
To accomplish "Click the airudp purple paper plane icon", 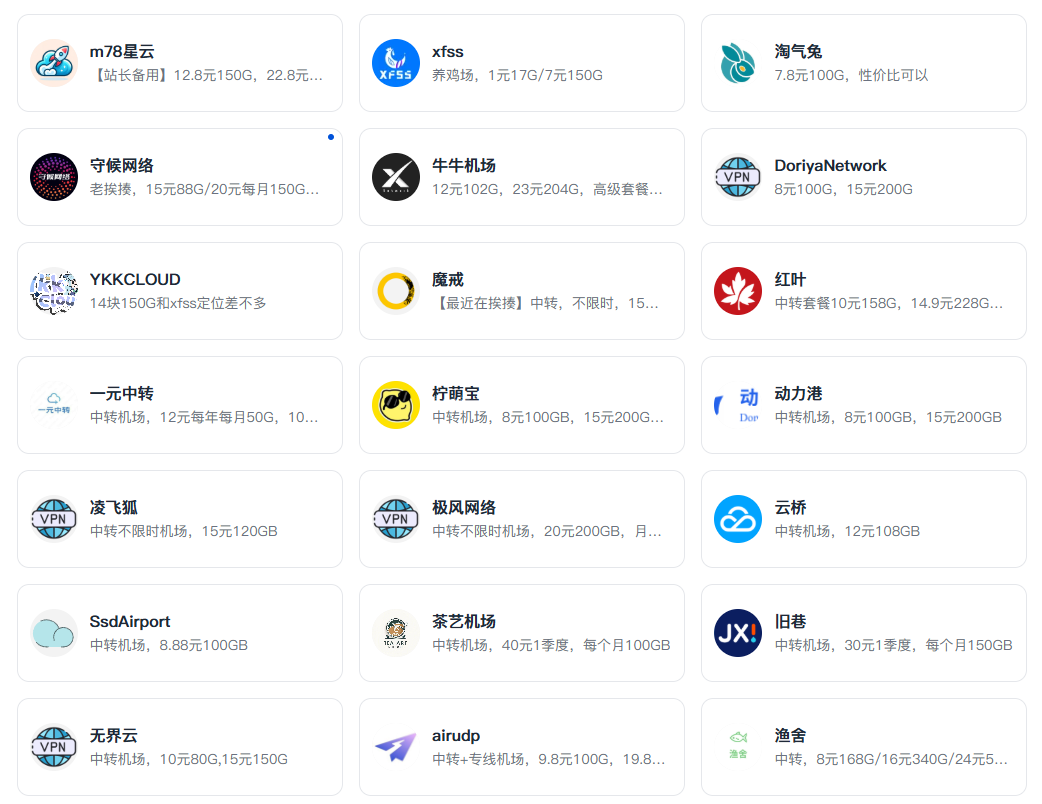I will [396, 747].
